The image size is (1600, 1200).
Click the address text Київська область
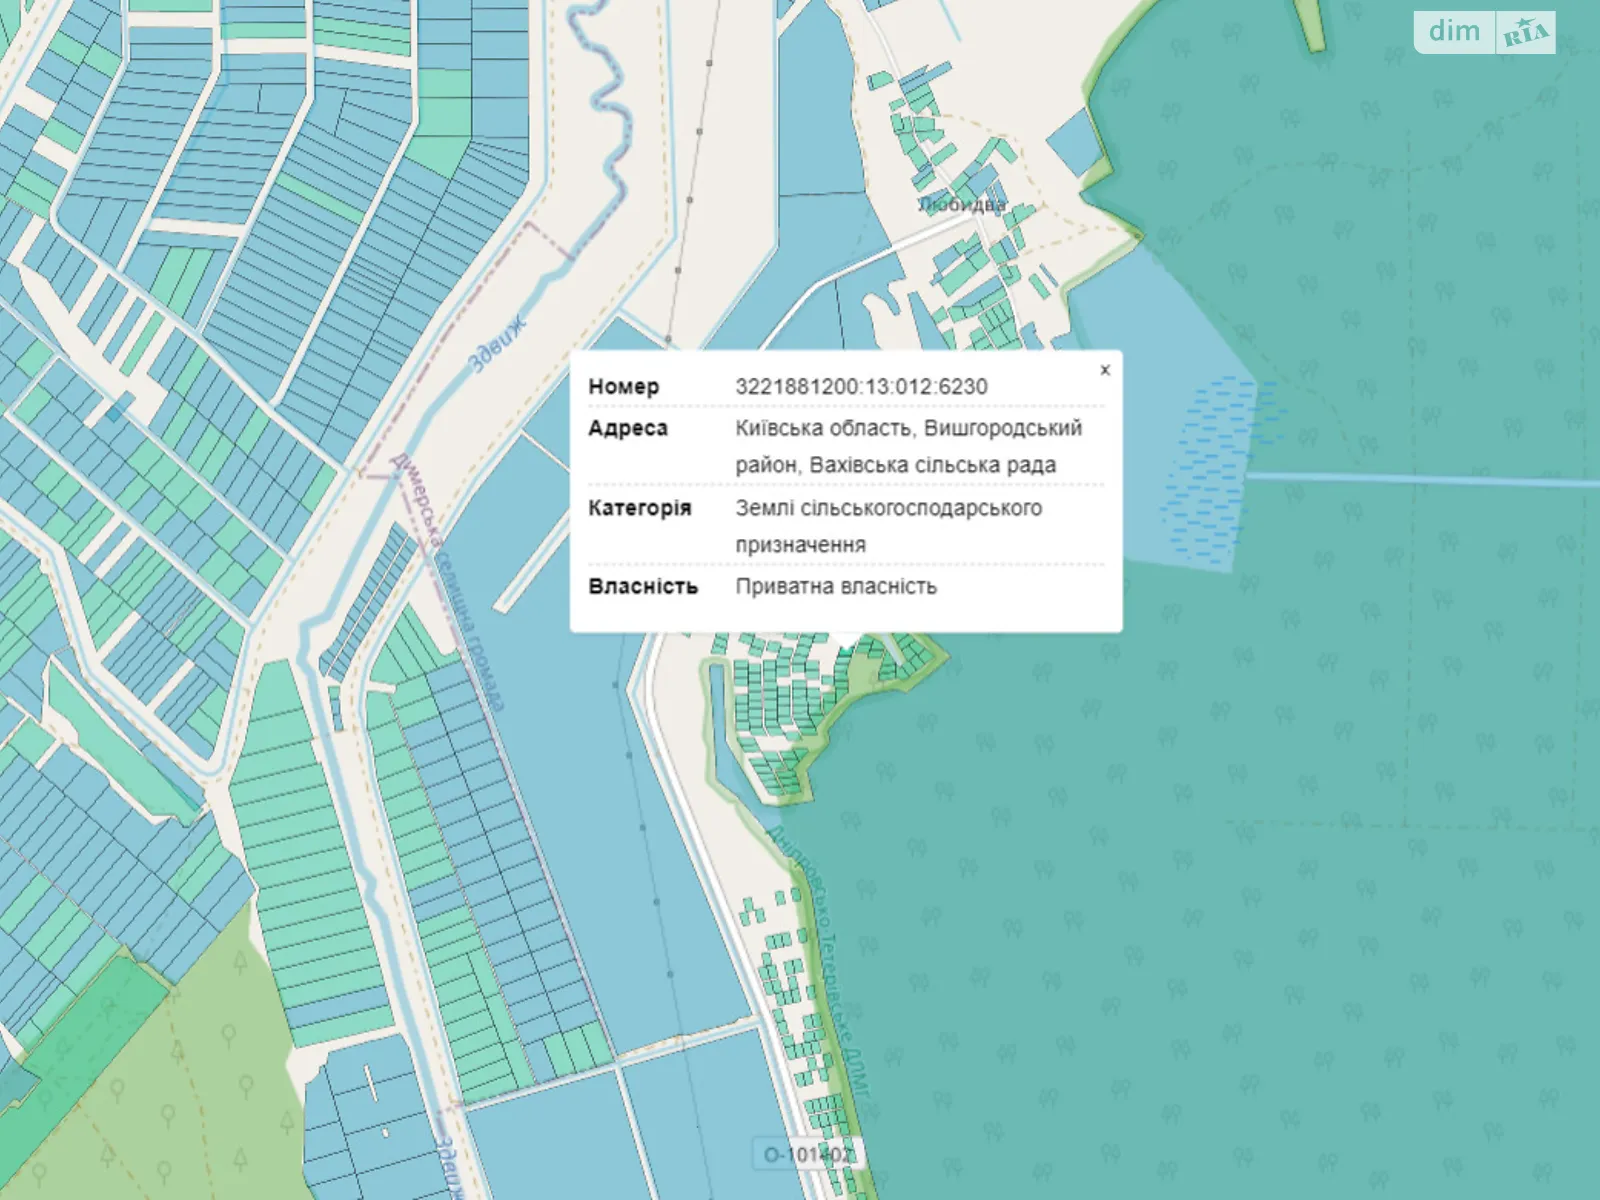pyautogui.click(x=823, y=428)
